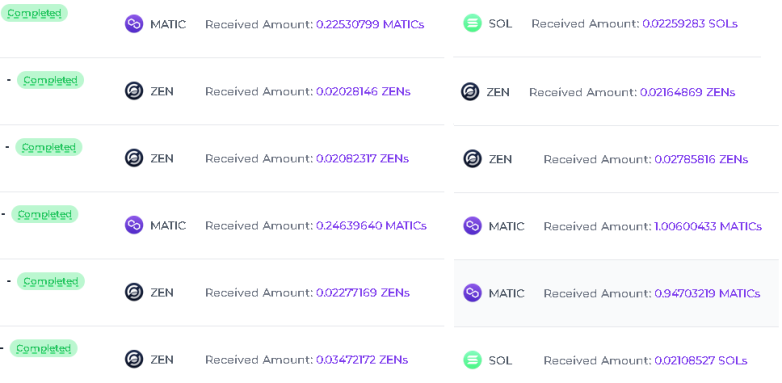
Task: Click ZEN coin icon beside 0.02028146 ZENs
Action: pos(134,91)
